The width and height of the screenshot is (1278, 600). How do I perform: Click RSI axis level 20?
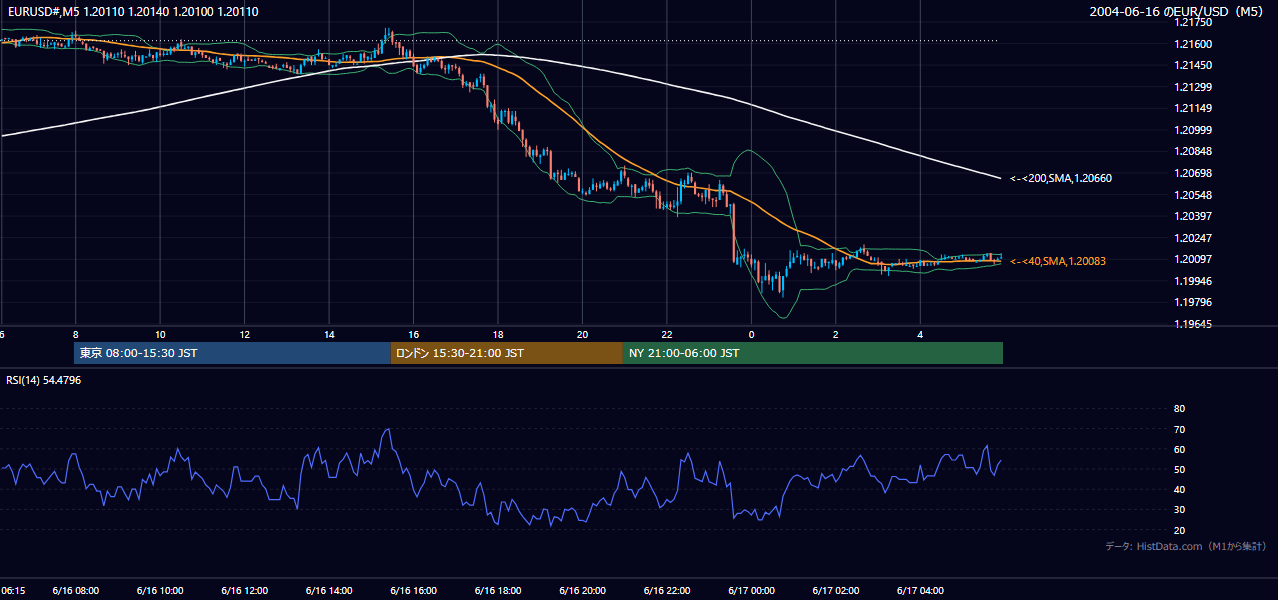[1179, 530]
